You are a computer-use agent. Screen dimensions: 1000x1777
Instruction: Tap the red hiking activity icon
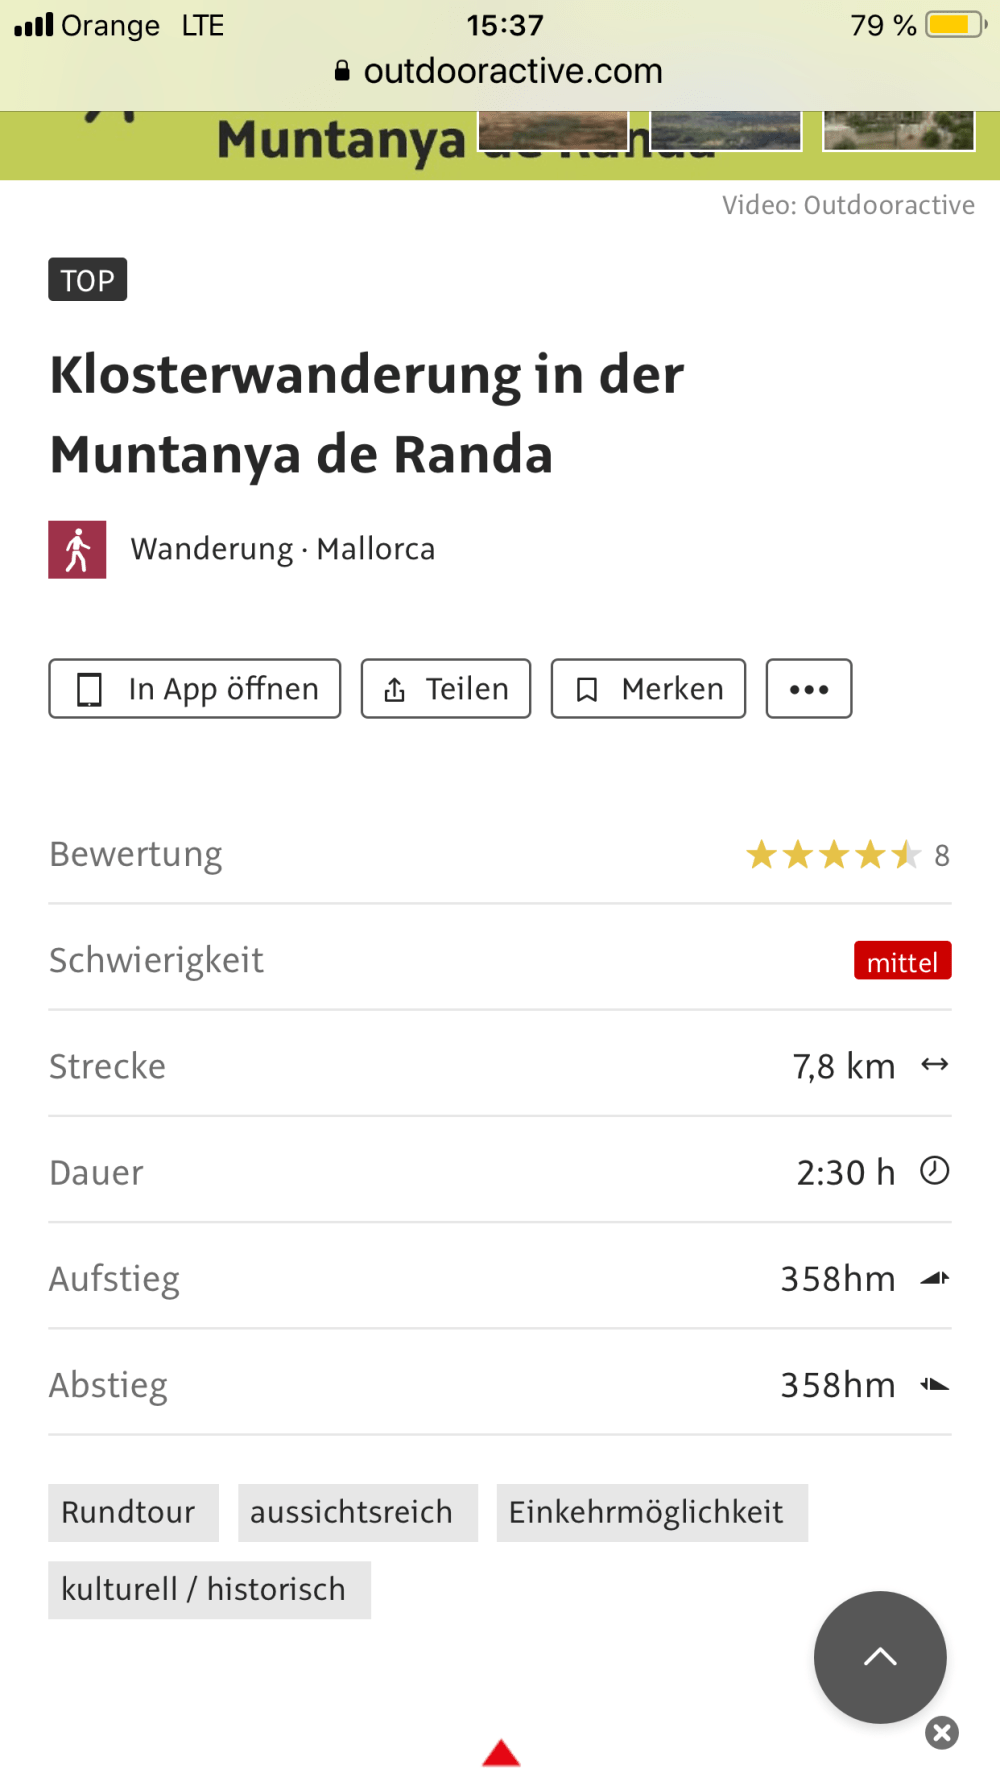pyautogui.click(x=77, y=549)
